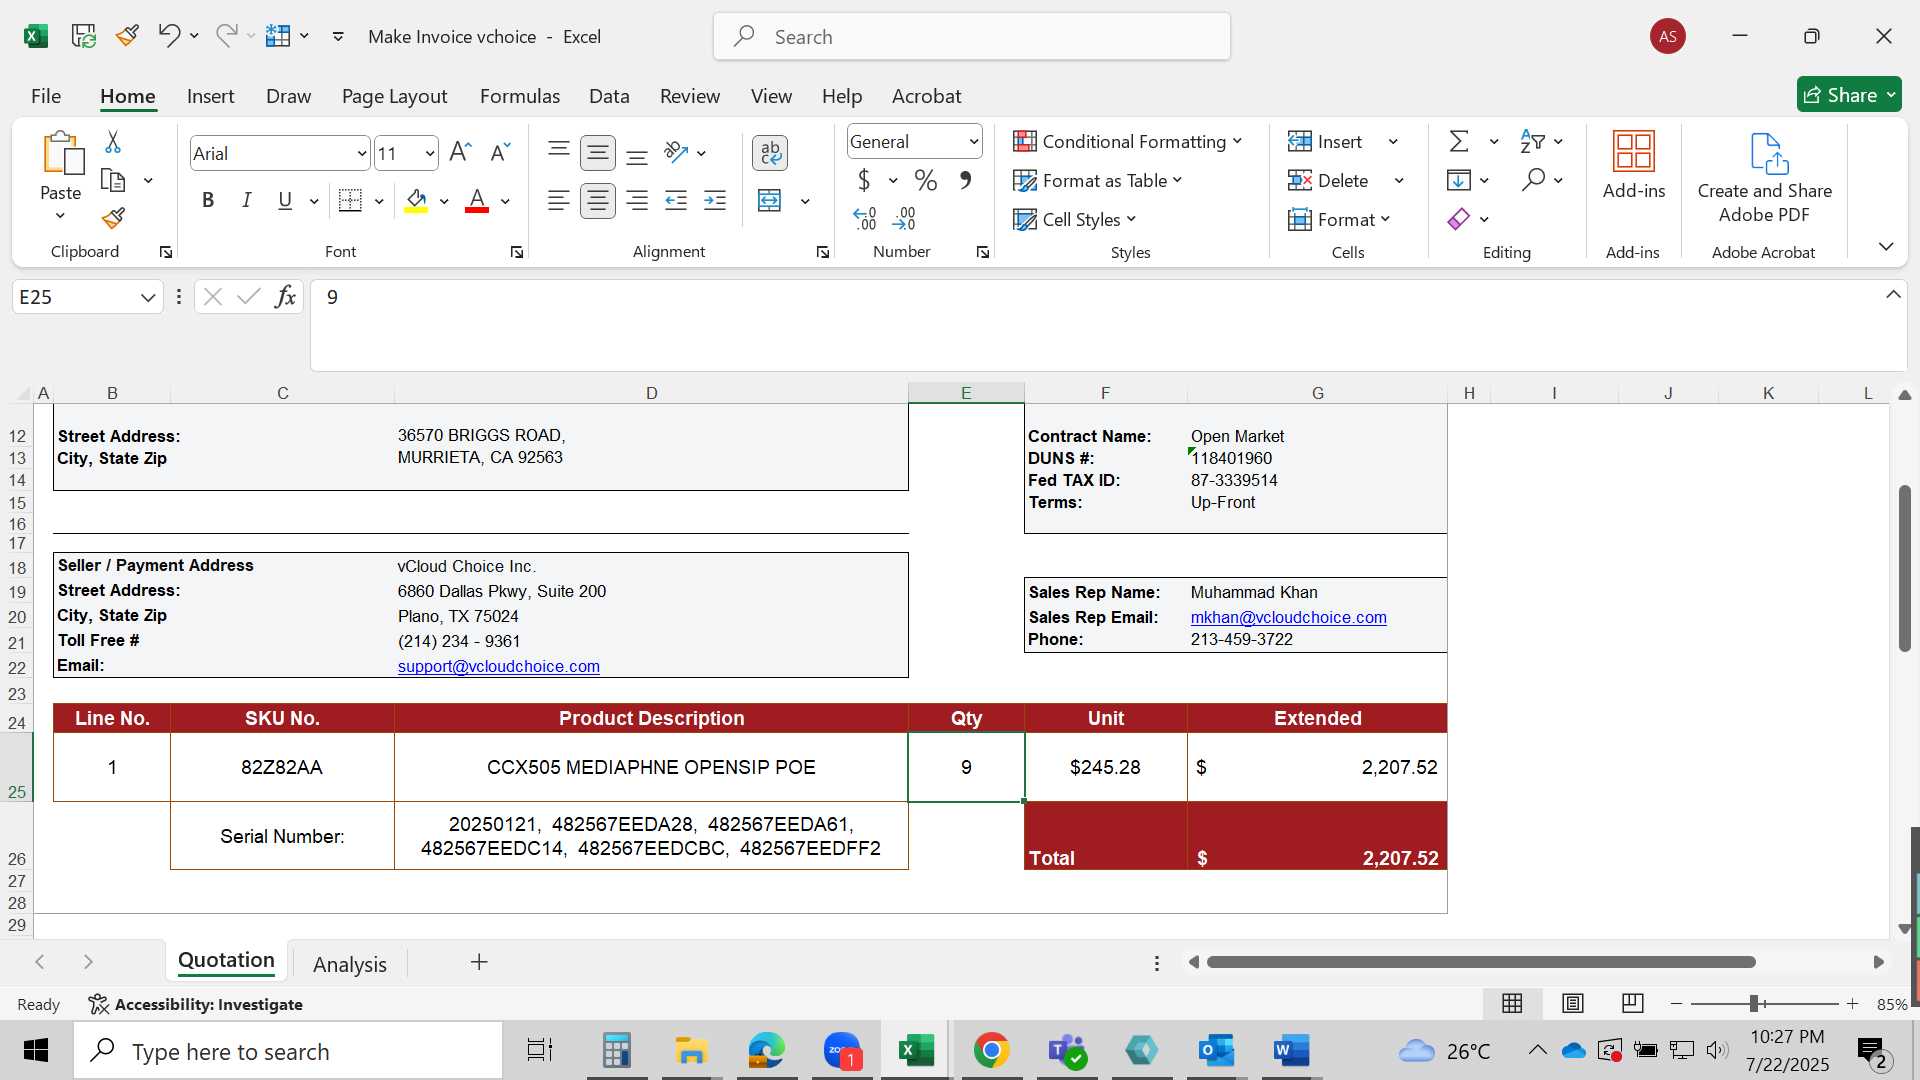Screen dimensions: 1920x1080
Task: Toggle Italic formatting
Action: pyautogui.click(x=246, y=201)
